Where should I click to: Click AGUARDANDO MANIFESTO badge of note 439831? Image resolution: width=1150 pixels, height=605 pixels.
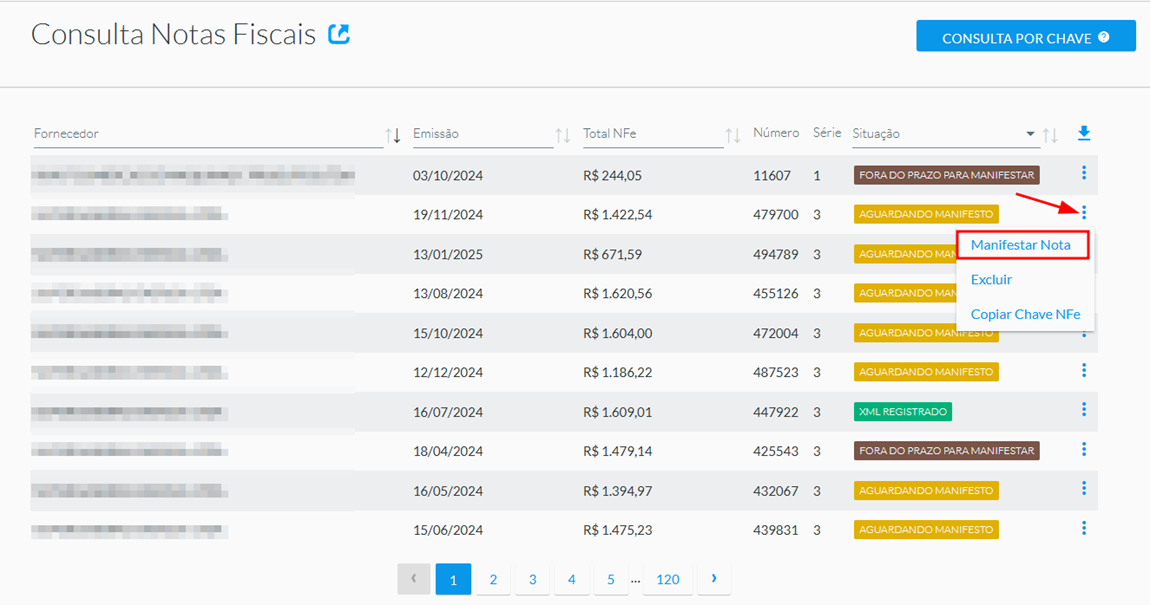(x=926, y=529)
